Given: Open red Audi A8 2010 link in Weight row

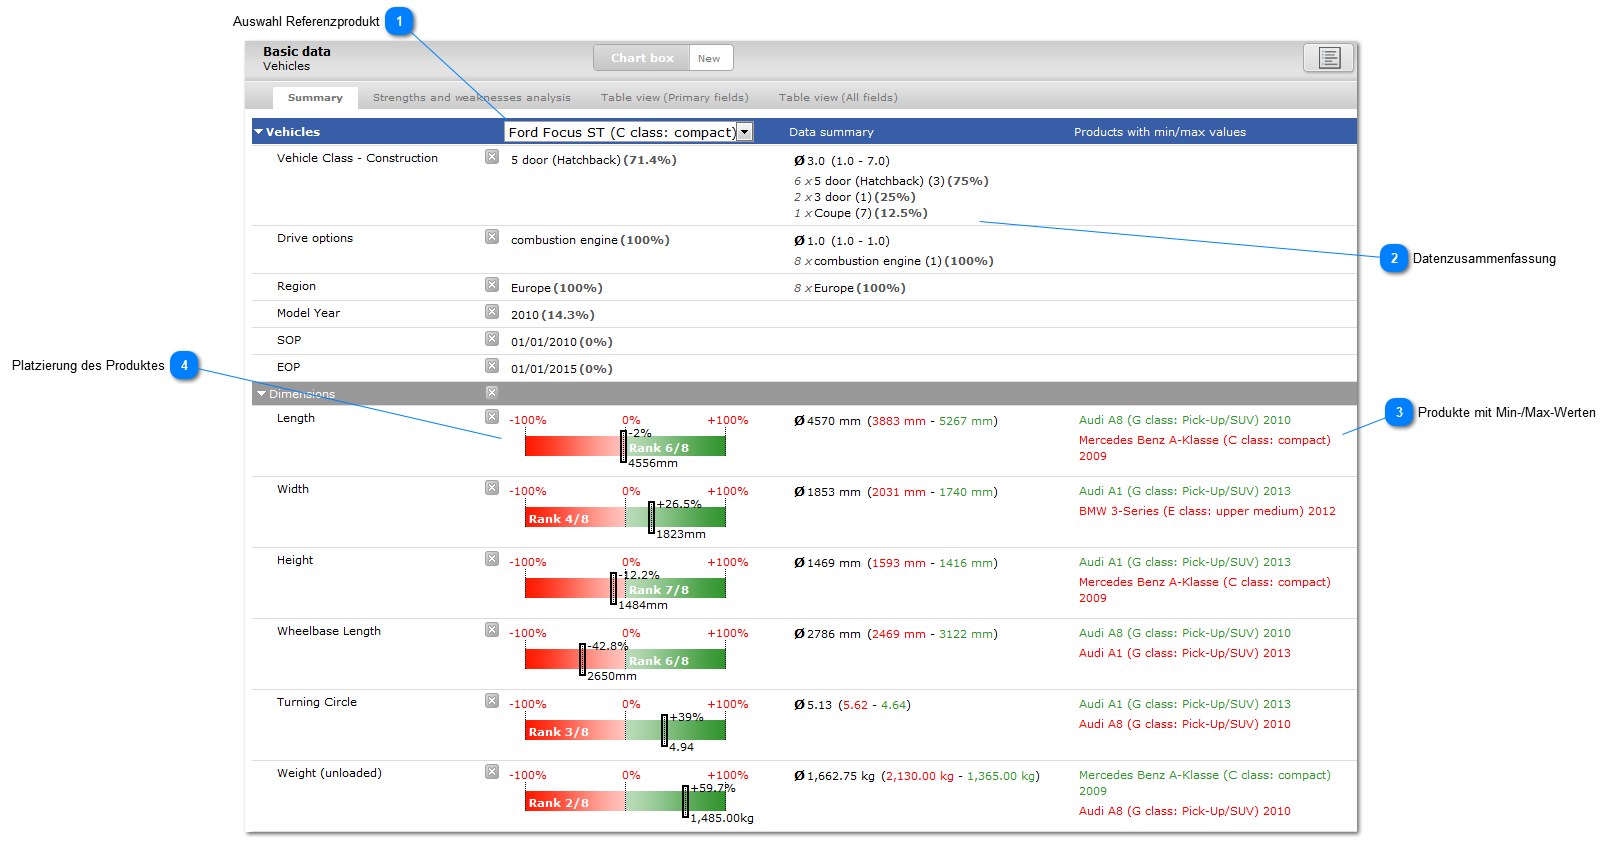Looking at the screenshot, I should point(1185,811).
